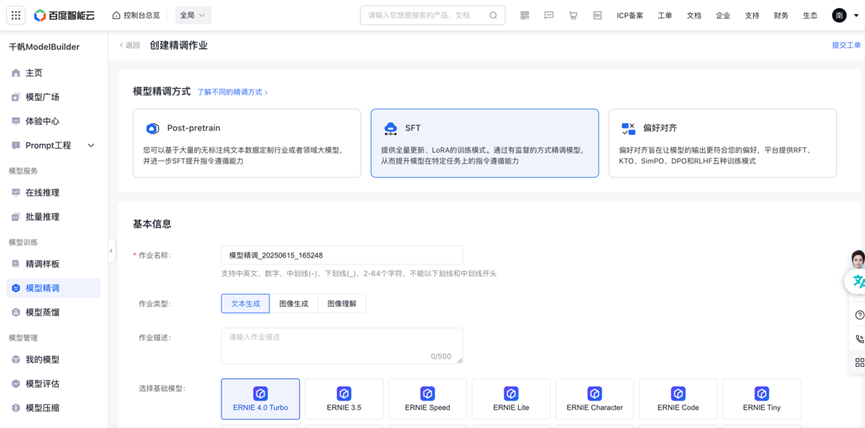
Task: Open 支持 in top navigation
Action: click(x=752, y=15)
